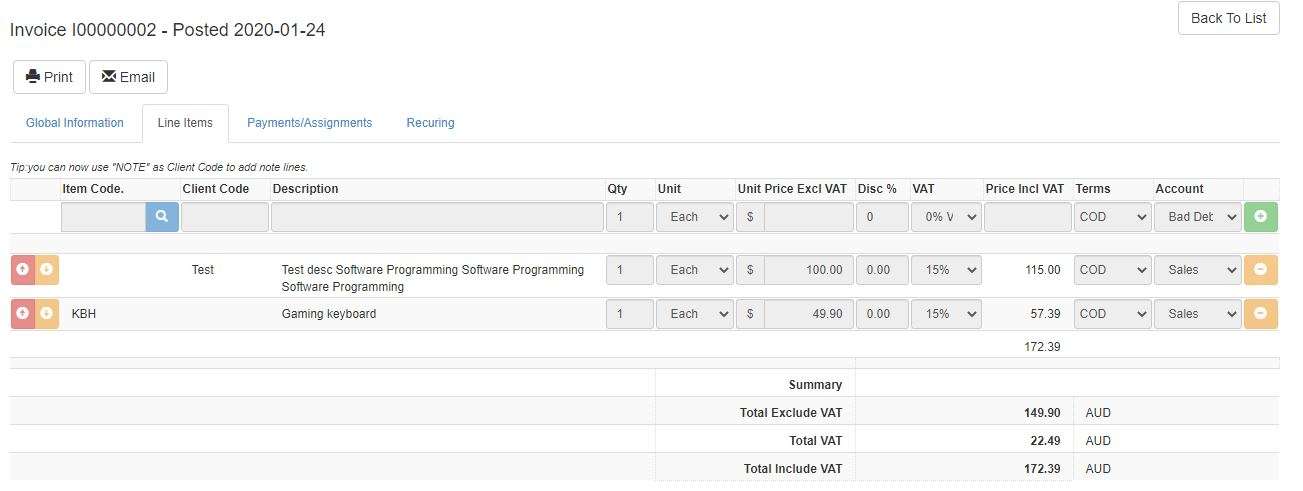Click the green add line item icon

(x=1260, y=217)
